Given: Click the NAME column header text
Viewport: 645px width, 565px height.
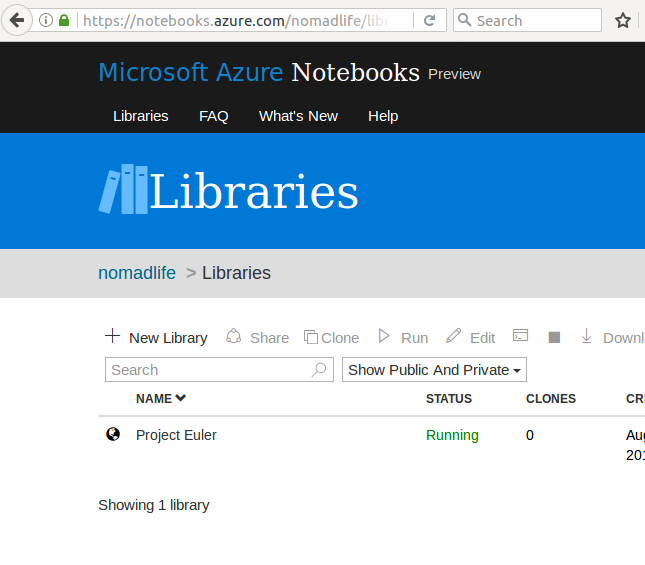Looking at the screenshot, I should click(154, 398).
